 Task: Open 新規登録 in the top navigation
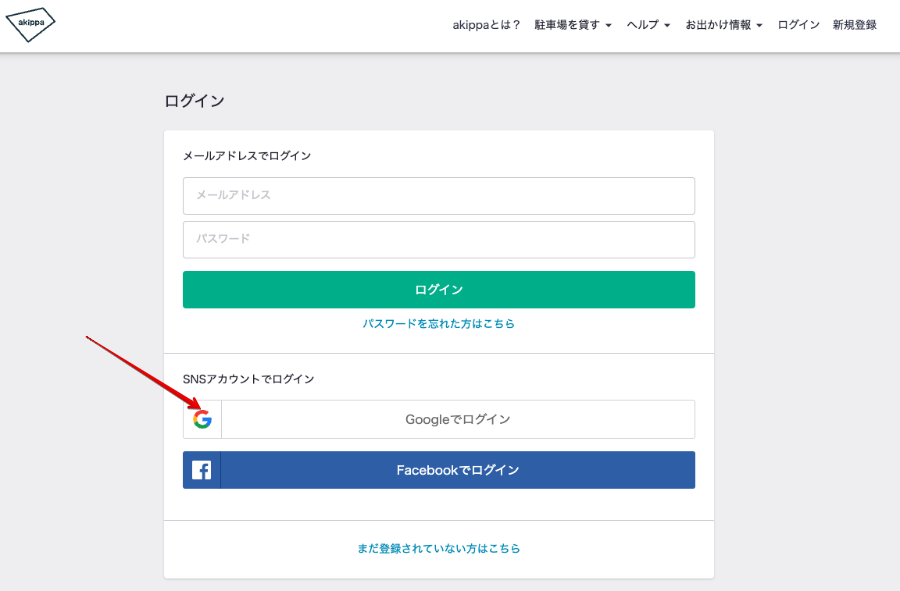(x=855, y=25)
